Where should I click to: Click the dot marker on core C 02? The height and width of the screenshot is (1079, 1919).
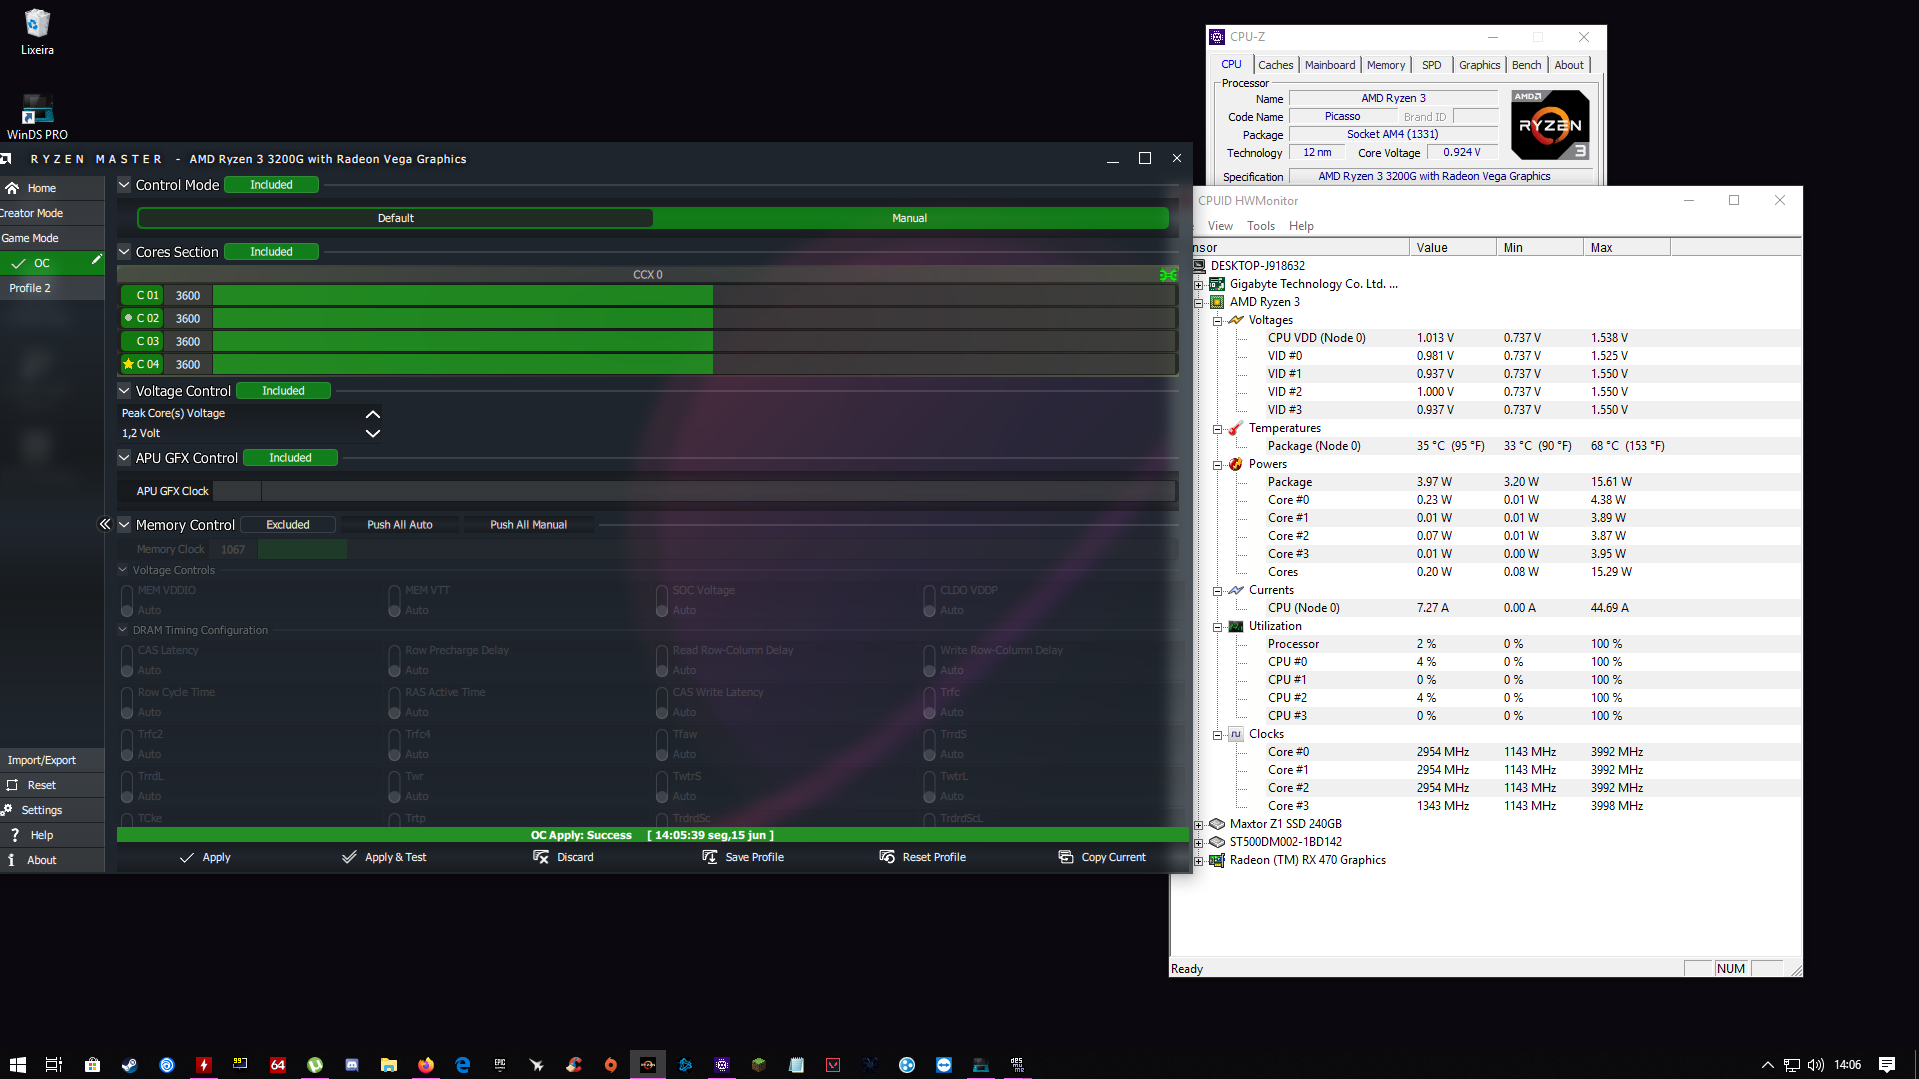pyautogui.click(x=128, y=318)
